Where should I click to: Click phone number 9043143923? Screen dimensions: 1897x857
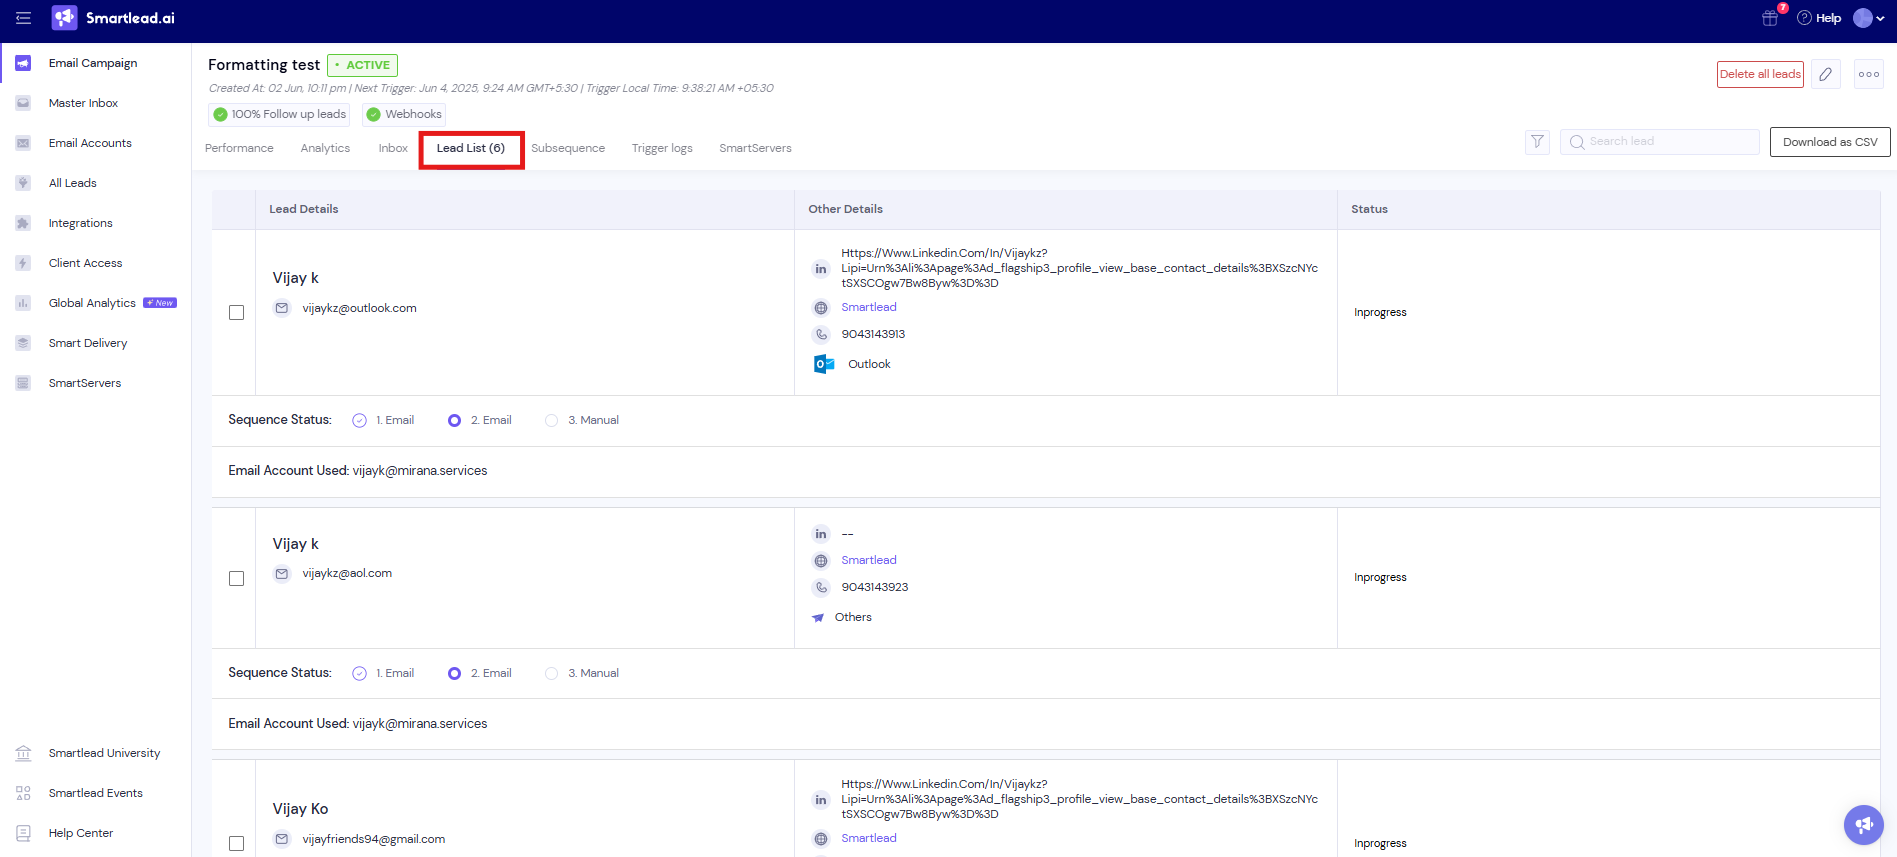(874, 587)
